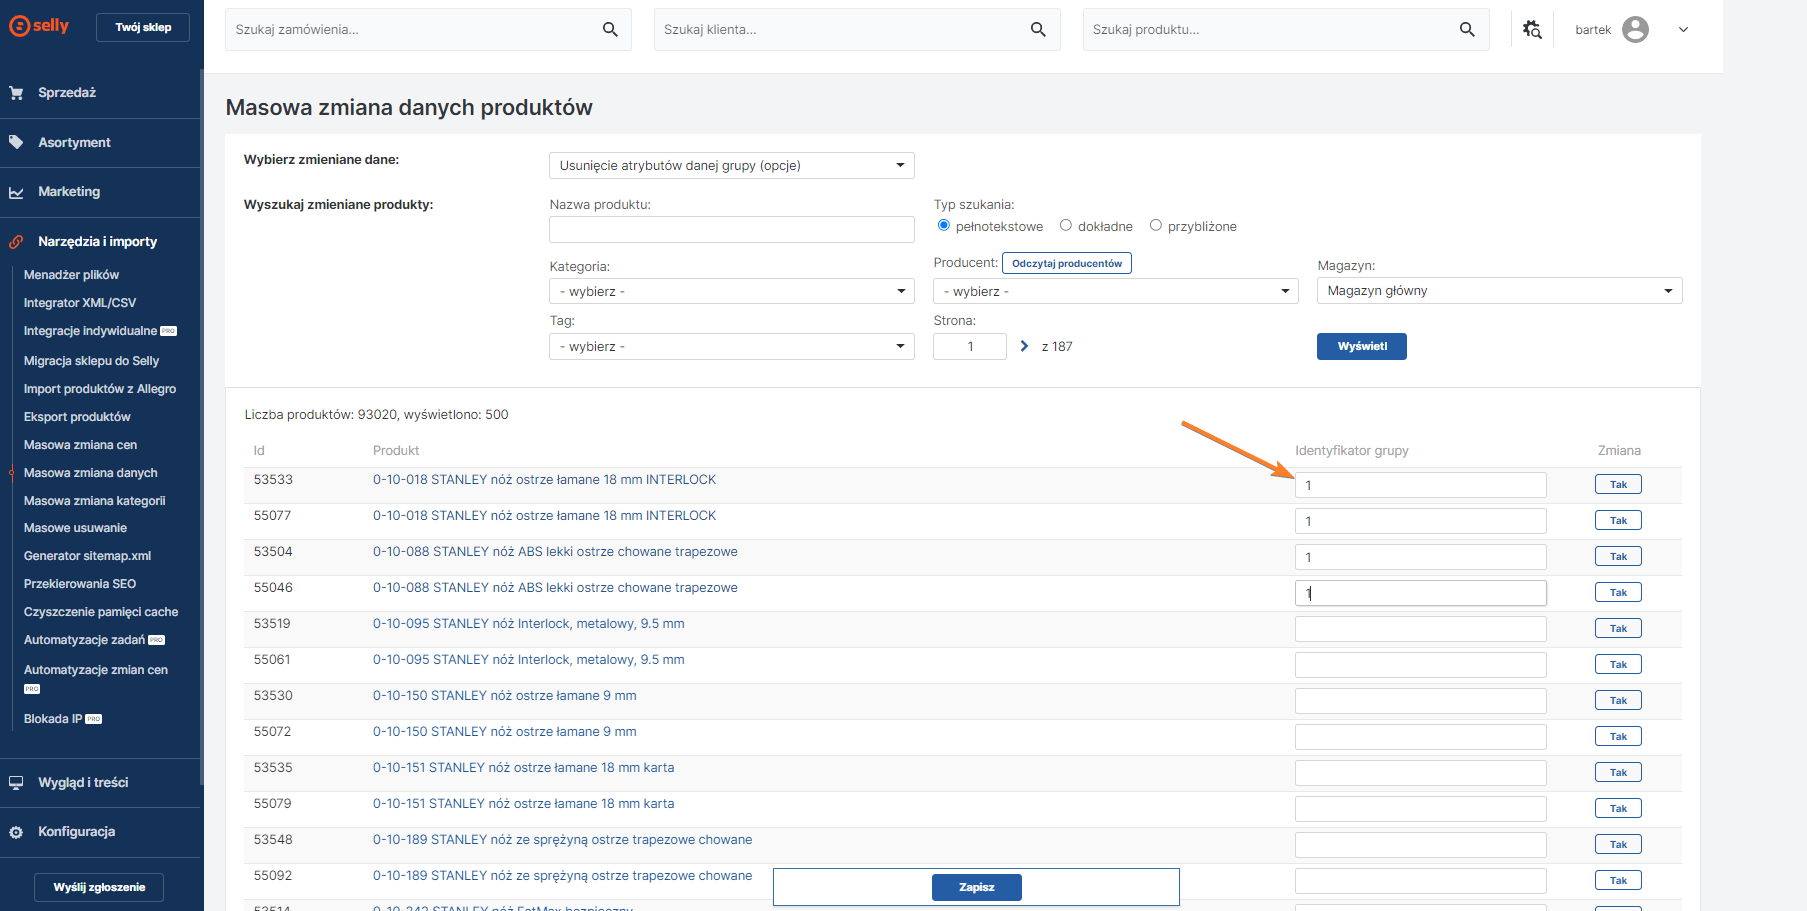
Task: Select the dokładne search type
Action: 1066,226
